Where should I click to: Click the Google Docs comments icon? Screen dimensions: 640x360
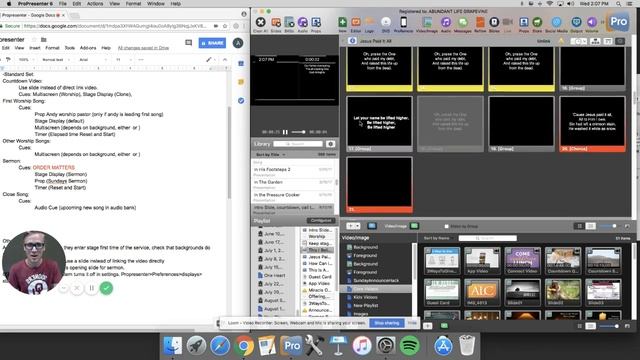(189, 42)
